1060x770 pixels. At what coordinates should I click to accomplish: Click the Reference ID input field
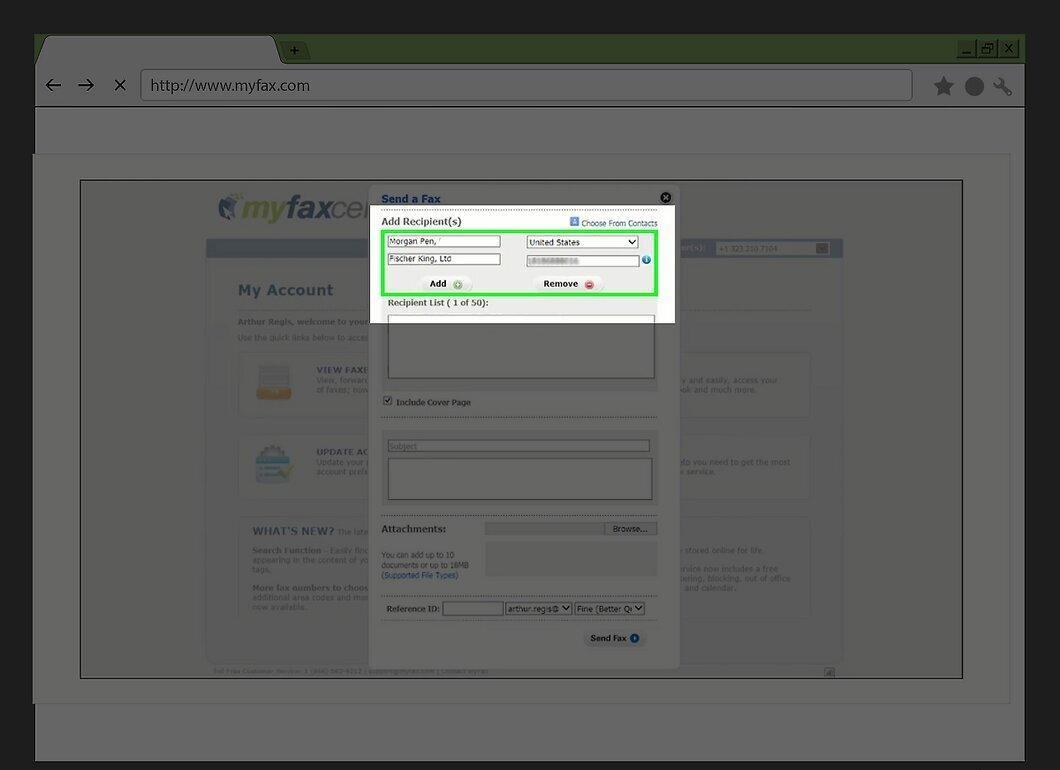coord(473,608)
